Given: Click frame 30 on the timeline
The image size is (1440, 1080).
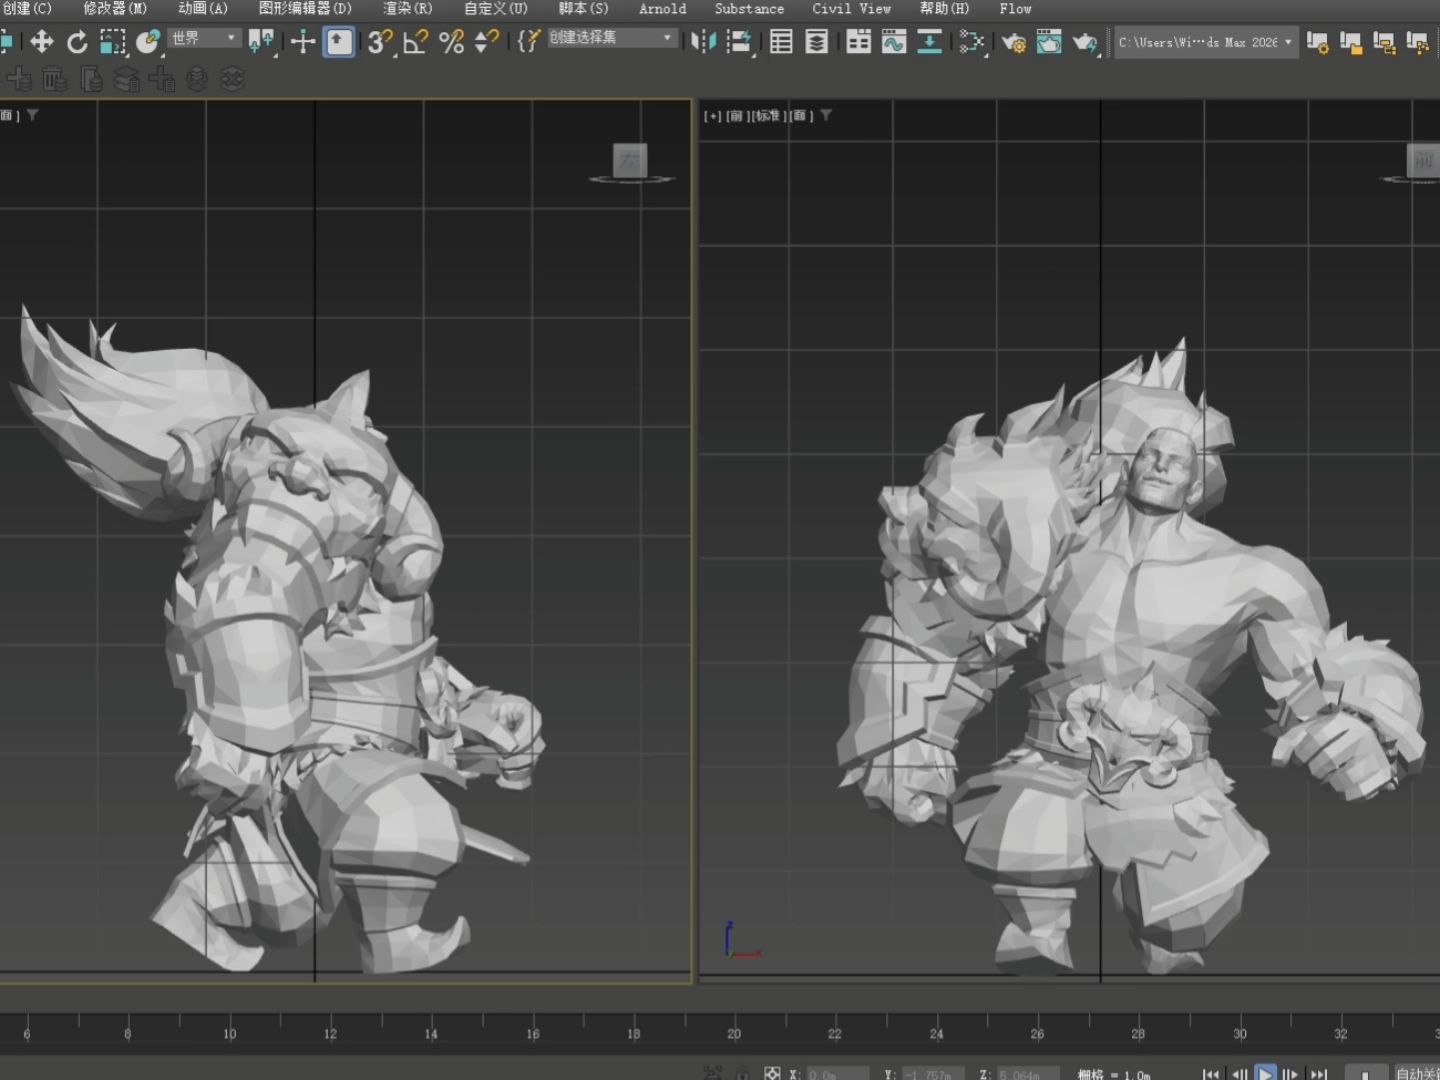Looking at the screenshot, I should 1240,1034.
